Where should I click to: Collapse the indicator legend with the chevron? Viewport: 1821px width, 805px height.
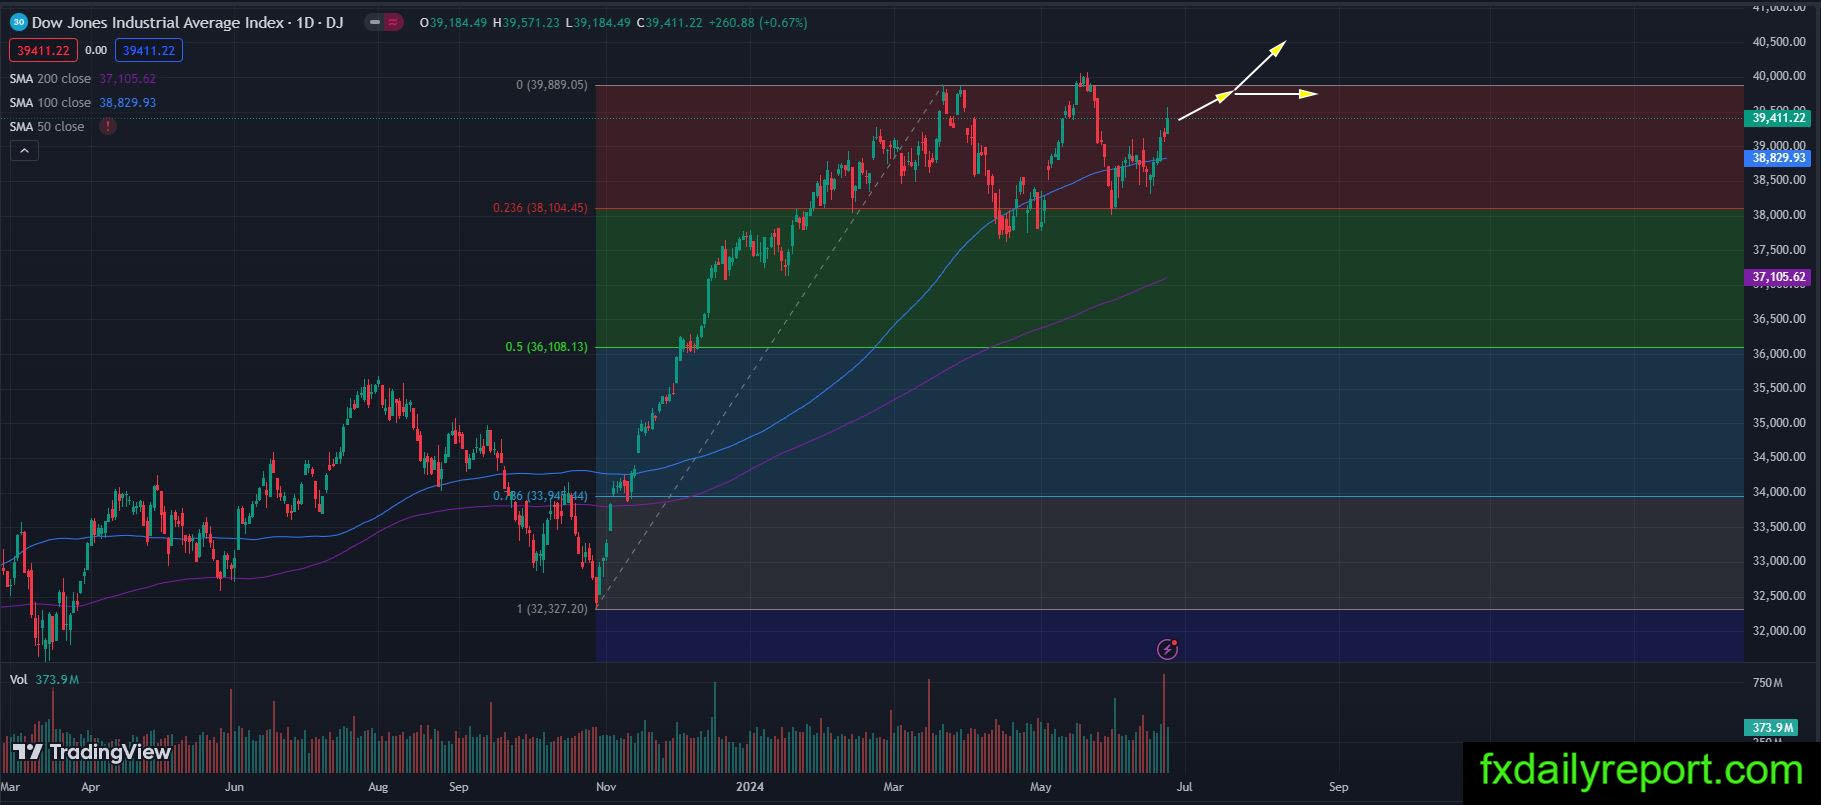point(25,151)
